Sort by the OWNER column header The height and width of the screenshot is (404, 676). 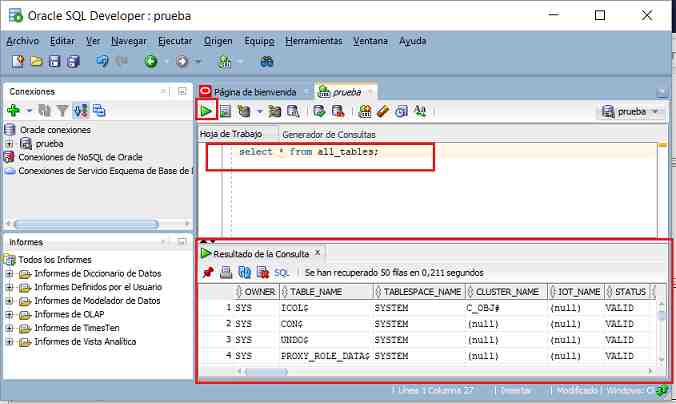256,292
